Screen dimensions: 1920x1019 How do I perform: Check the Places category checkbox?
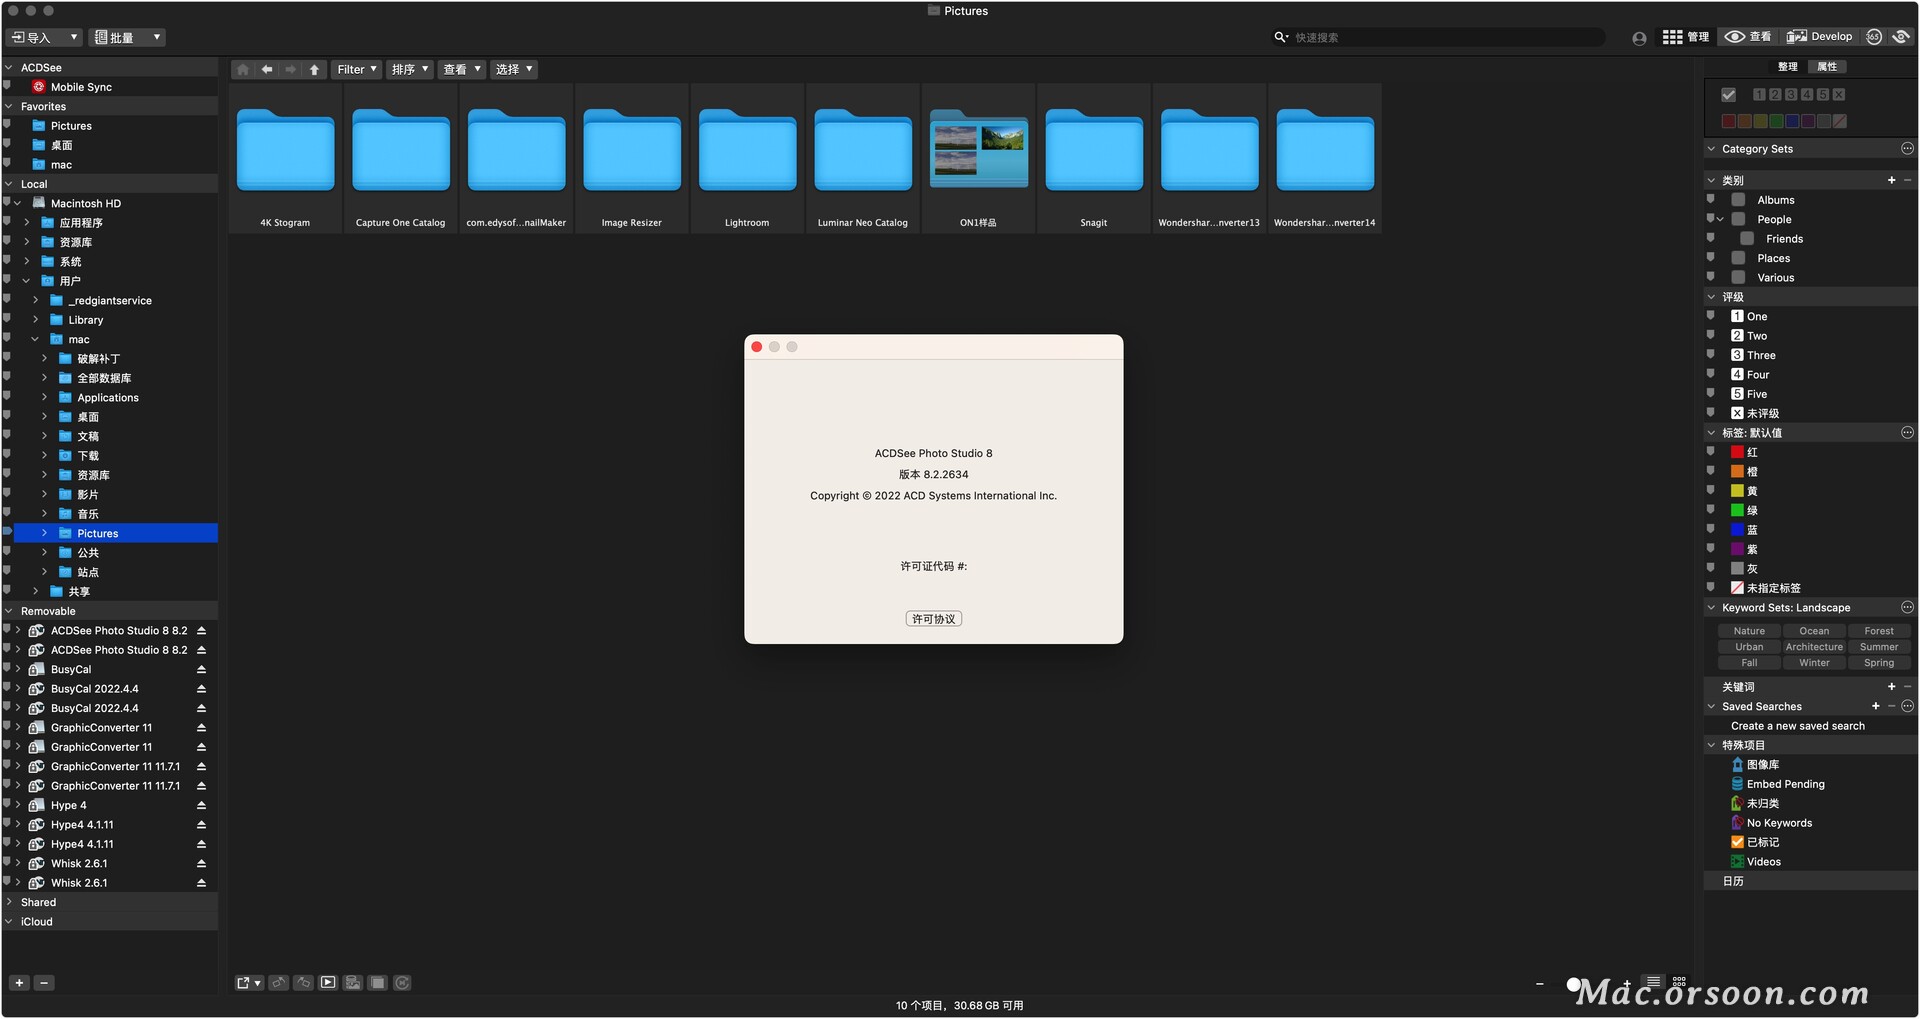pos(1739,259)
